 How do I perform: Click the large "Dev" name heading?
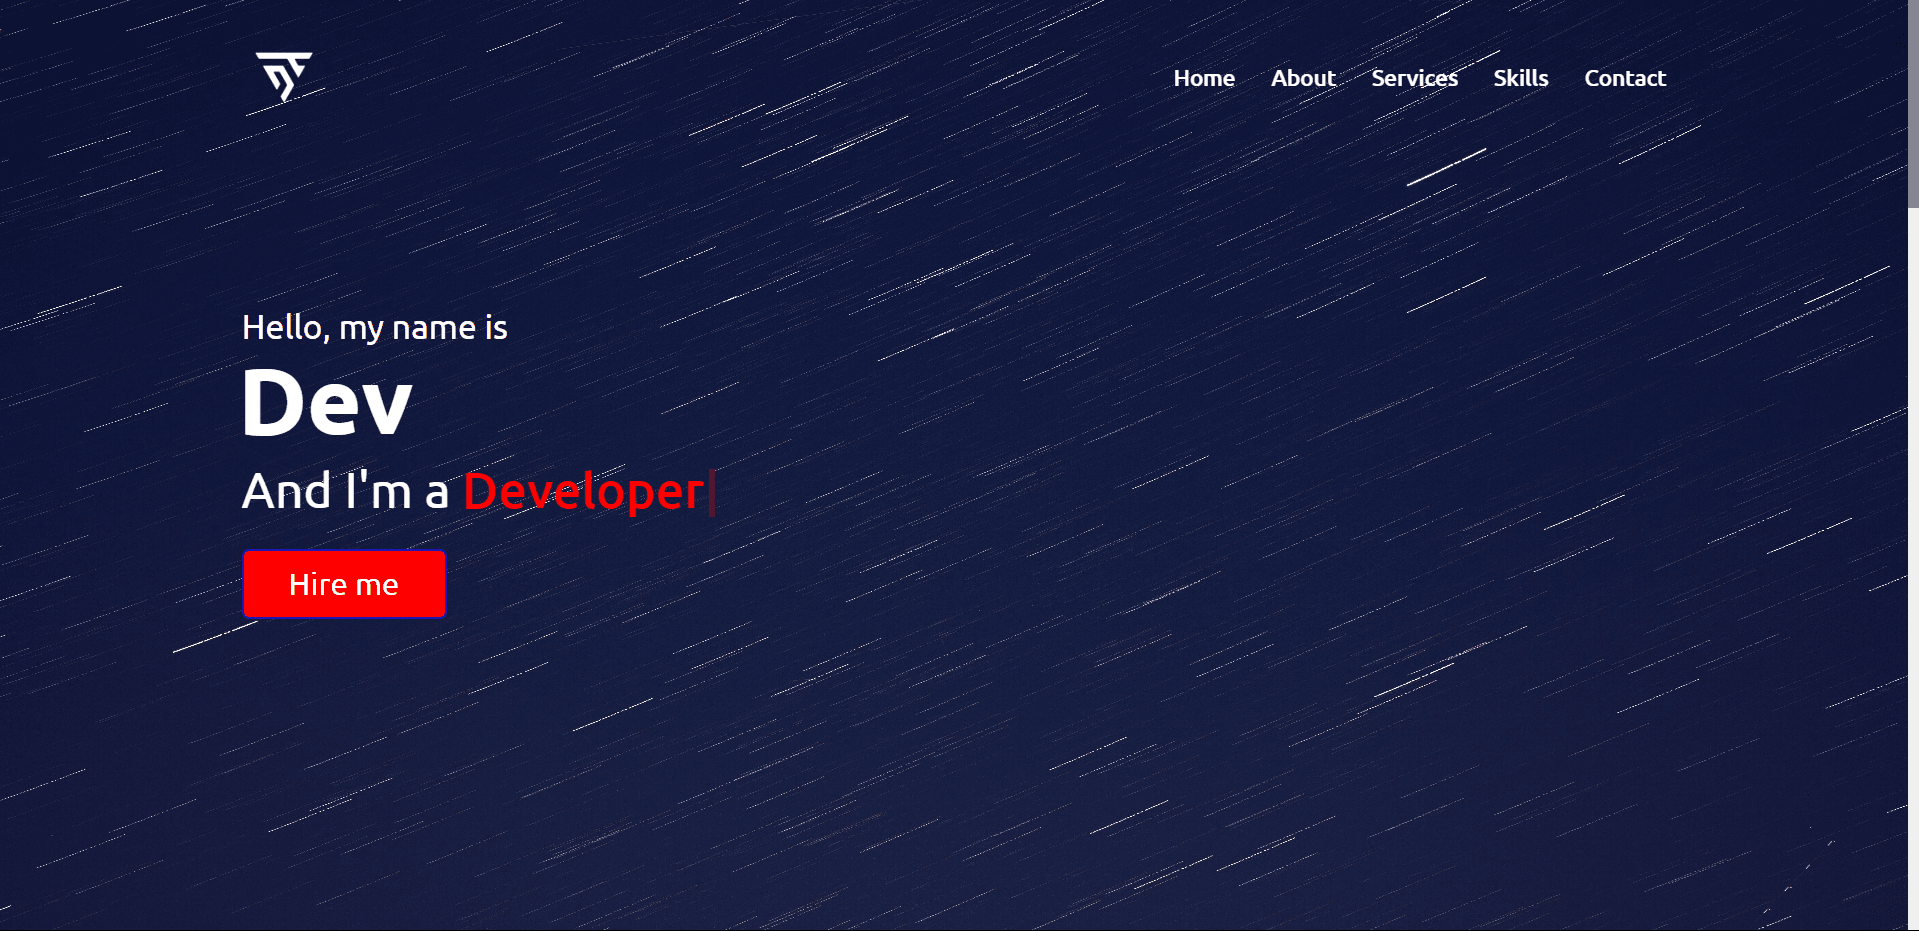tap(326, 403)
